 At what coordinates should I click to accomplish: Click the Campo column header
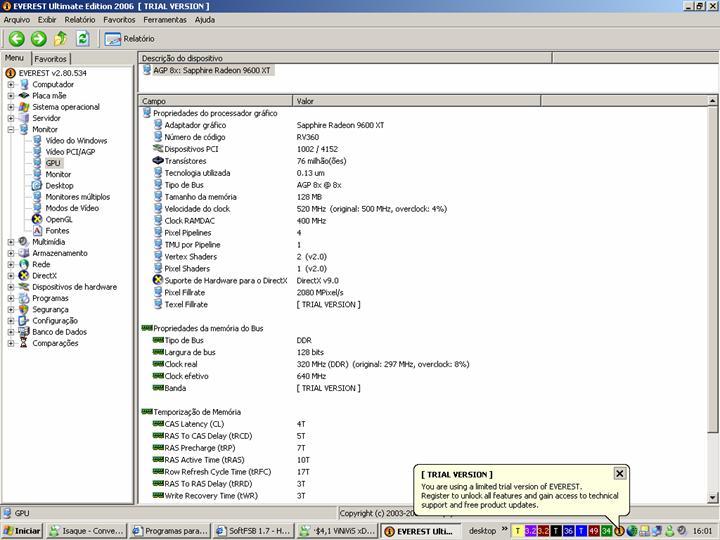215,101
